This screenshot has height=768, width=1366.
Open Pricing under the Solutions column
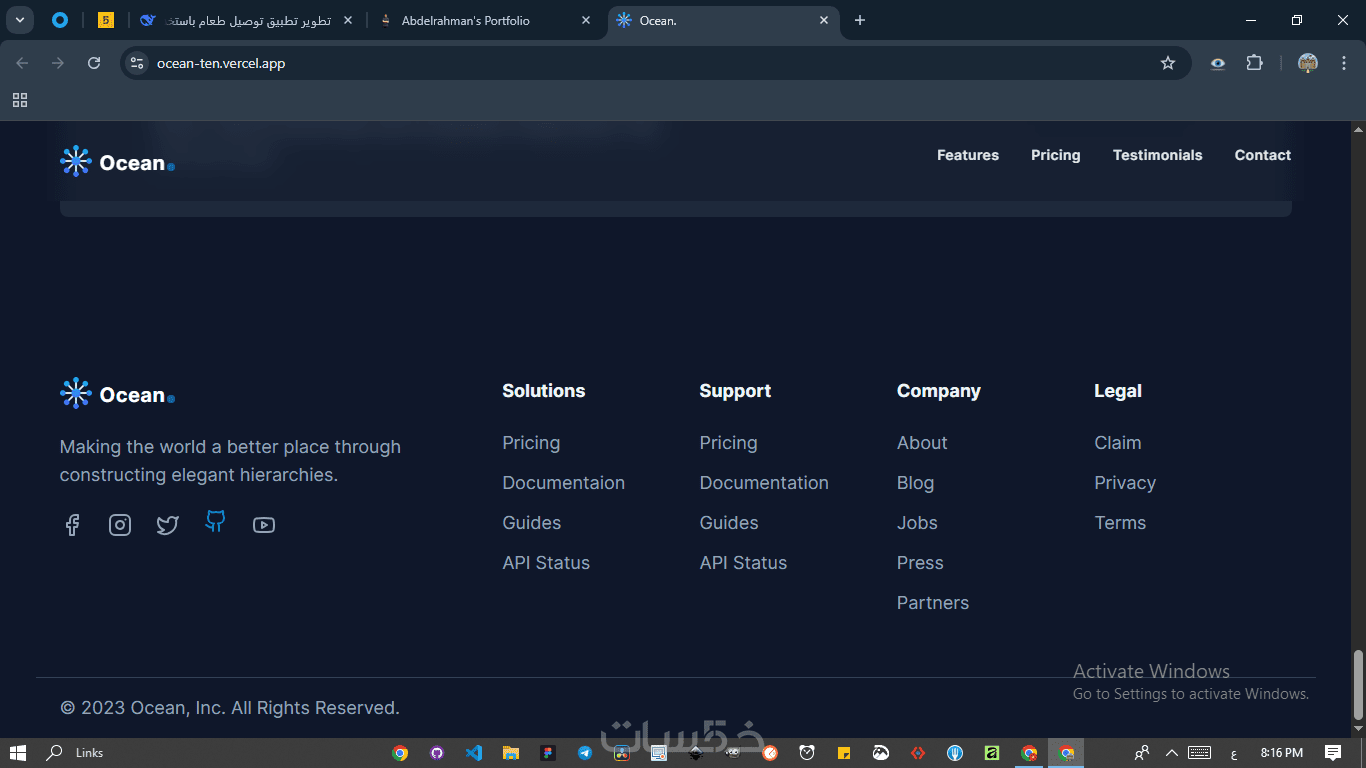point(531,443)
